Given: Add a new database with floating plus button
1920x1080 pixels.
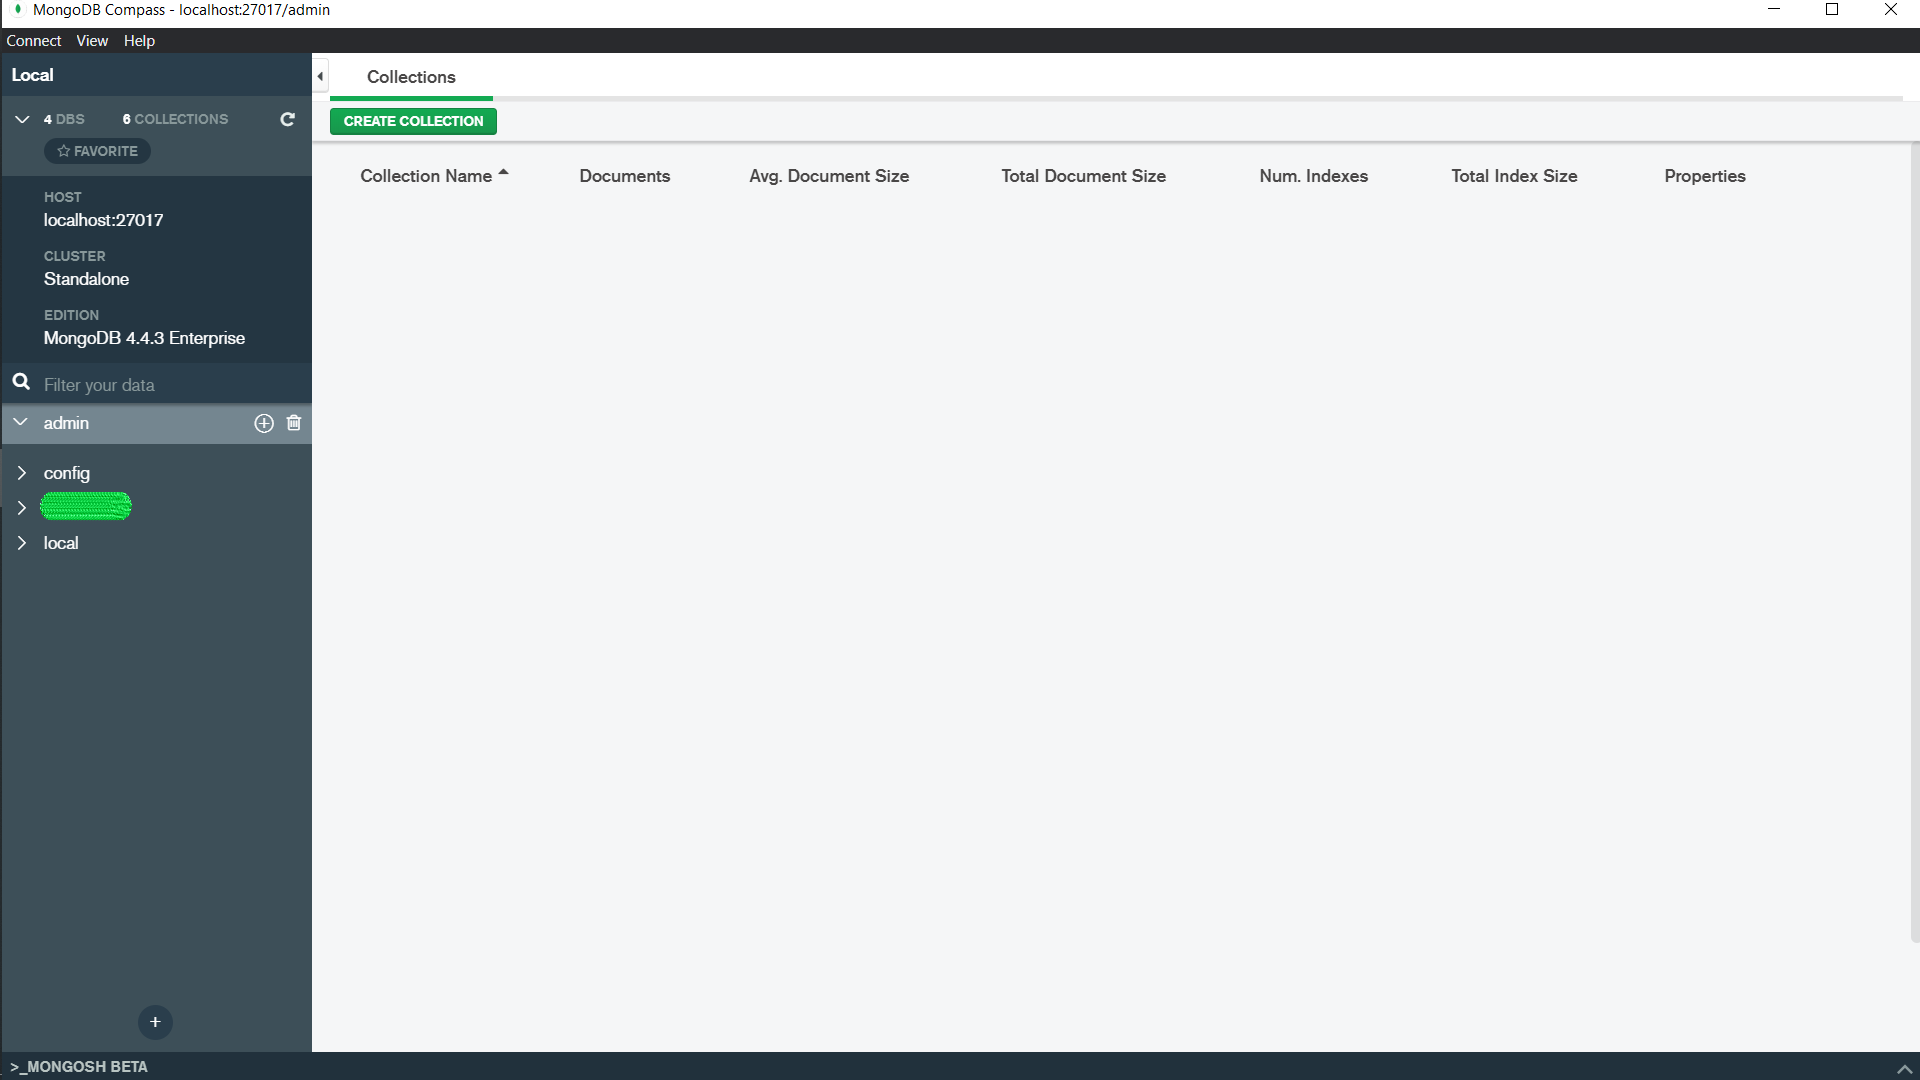Looking at the screenshot, I should pos(155,1022).
